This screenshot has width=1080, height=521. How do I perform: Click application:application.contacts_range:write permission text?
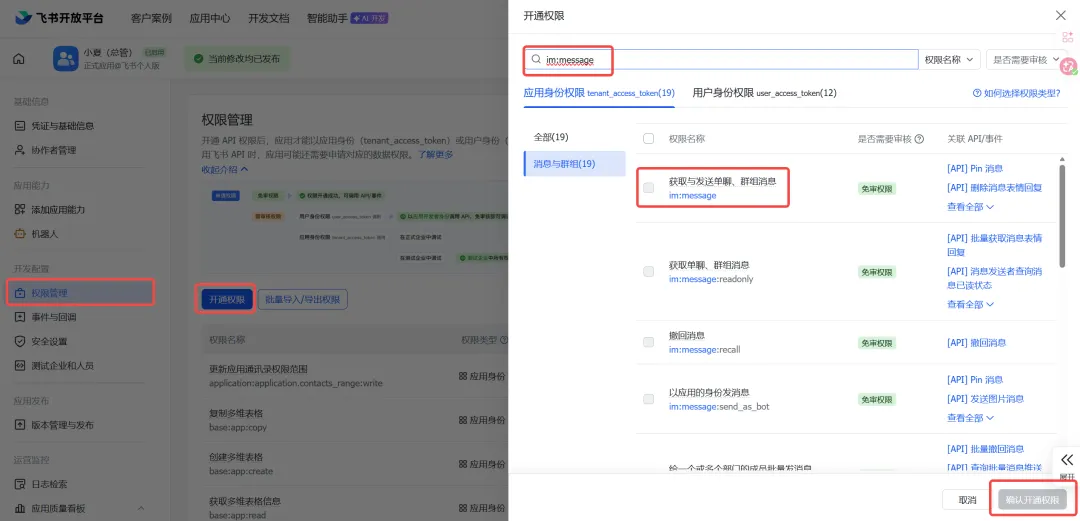pos(295,383)
